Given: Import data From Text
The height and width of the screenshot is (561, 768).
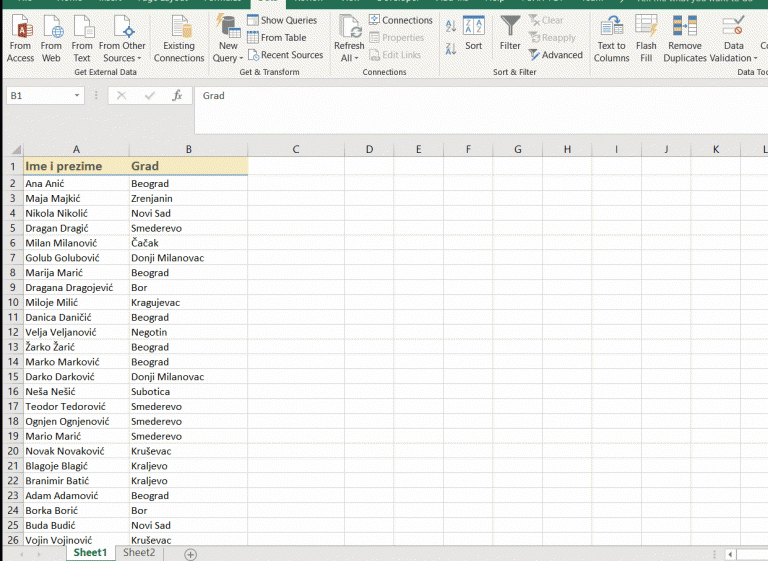Looking at the screenshot, I should point(82,39).
